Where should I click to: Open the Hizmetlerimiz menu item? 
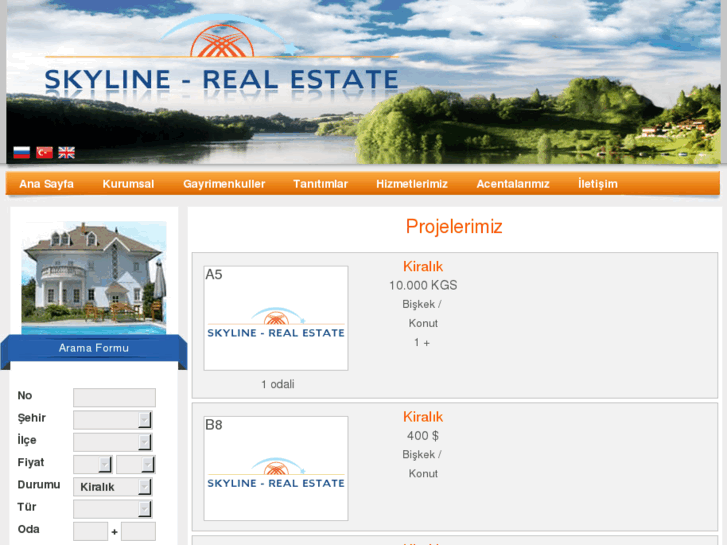click(412, 184)
